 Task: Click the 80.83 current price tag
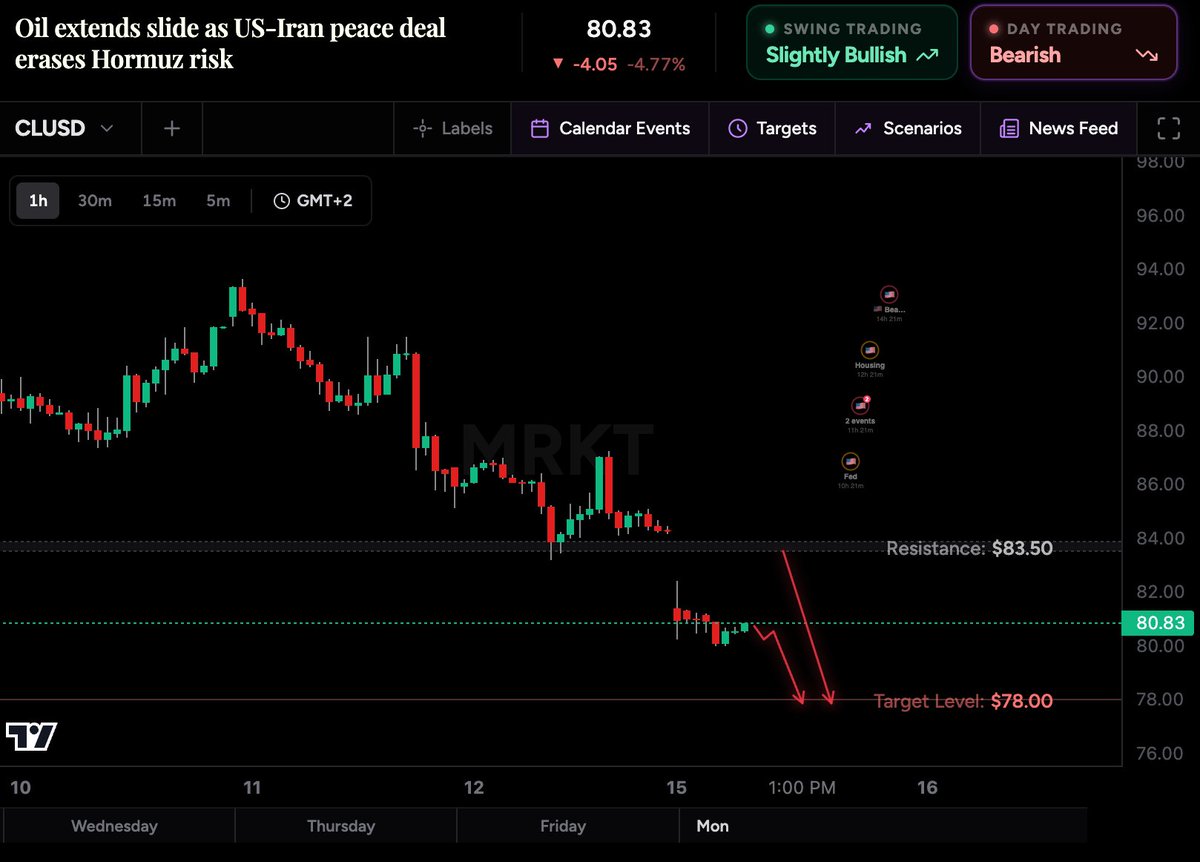(x=1160, y=624)
